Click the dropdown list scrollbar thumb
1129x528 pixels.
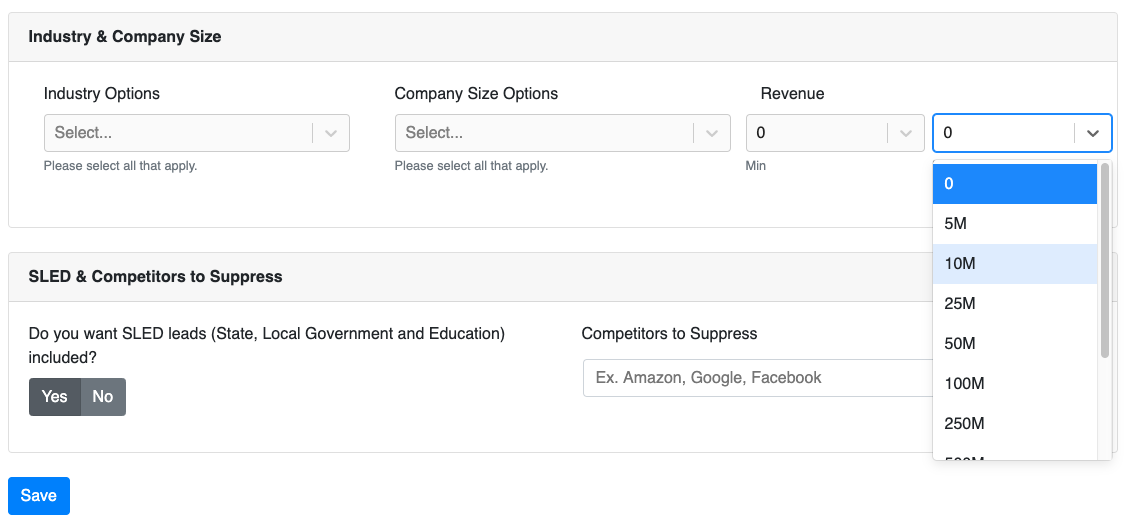(x=1105, y=260)
